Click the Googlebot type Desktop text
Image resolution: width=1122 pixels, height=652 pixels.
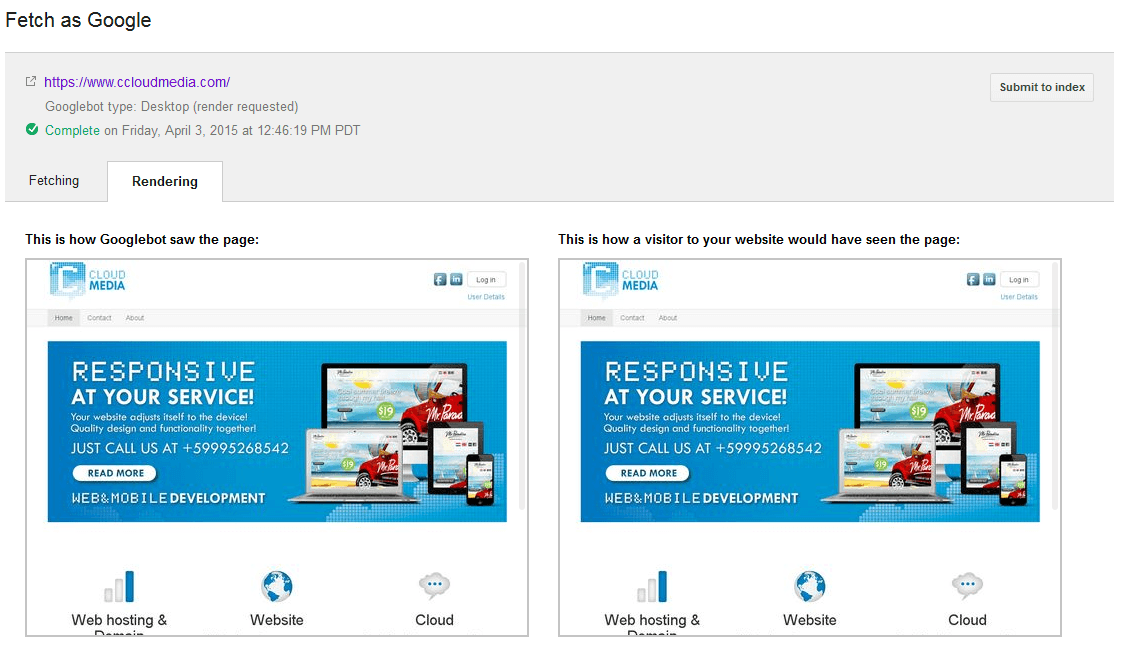coord(172,107)
